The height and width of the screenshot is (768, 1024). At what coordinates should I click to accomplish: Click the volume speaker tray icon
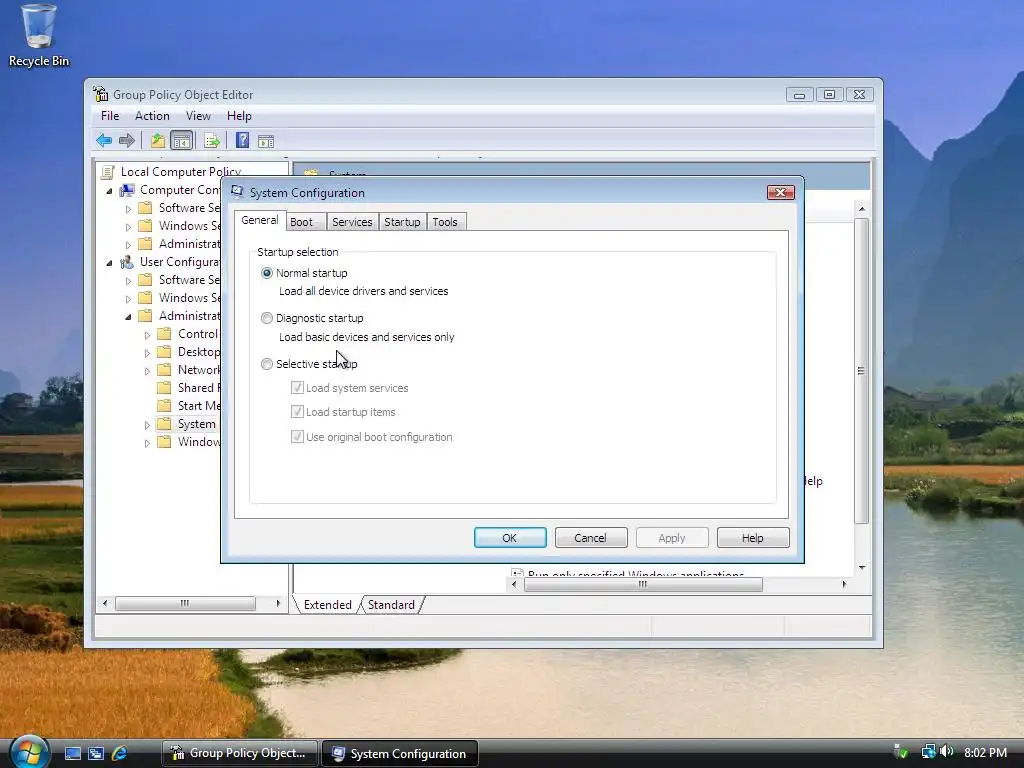946,752
